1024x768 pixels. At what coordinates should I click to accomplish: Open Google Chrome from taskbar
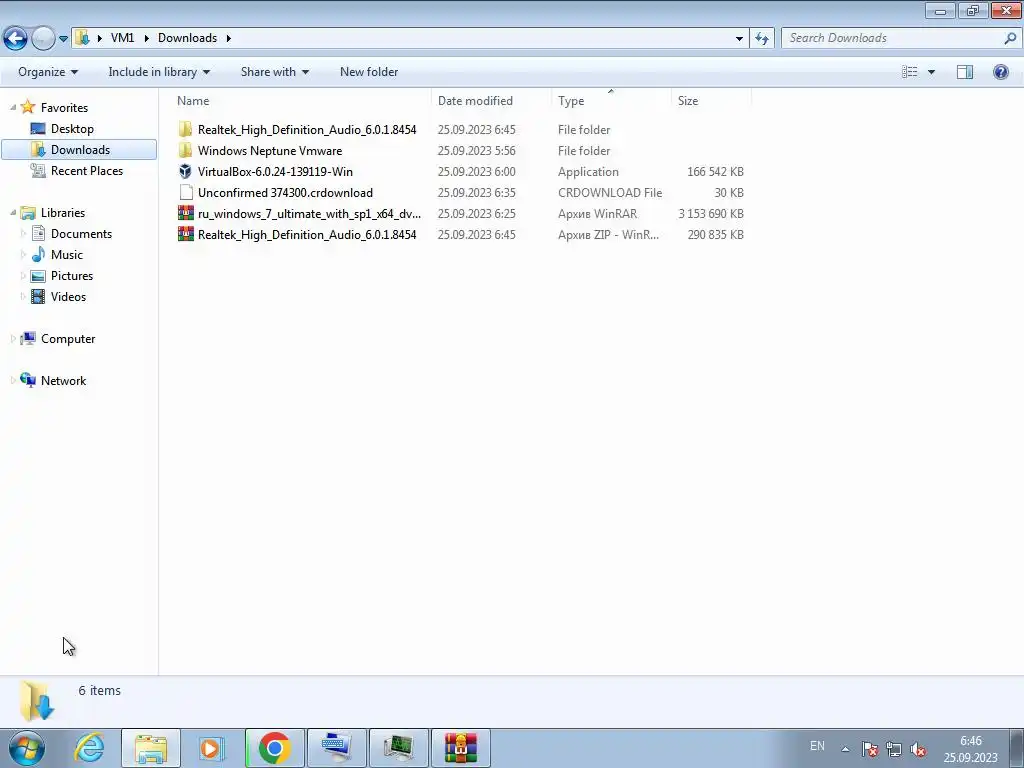[x=274, y=748]
